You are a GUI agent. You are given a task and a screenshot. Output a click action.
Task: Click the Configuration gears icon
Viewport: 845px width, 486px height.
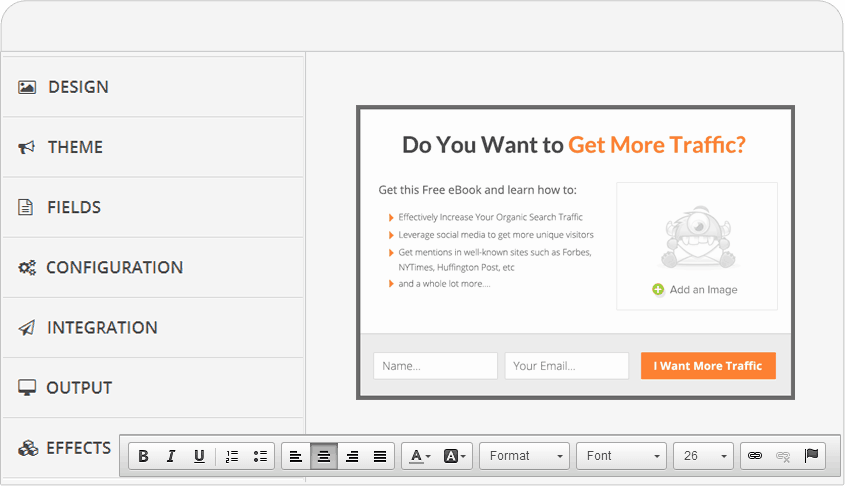pos(27,268)
